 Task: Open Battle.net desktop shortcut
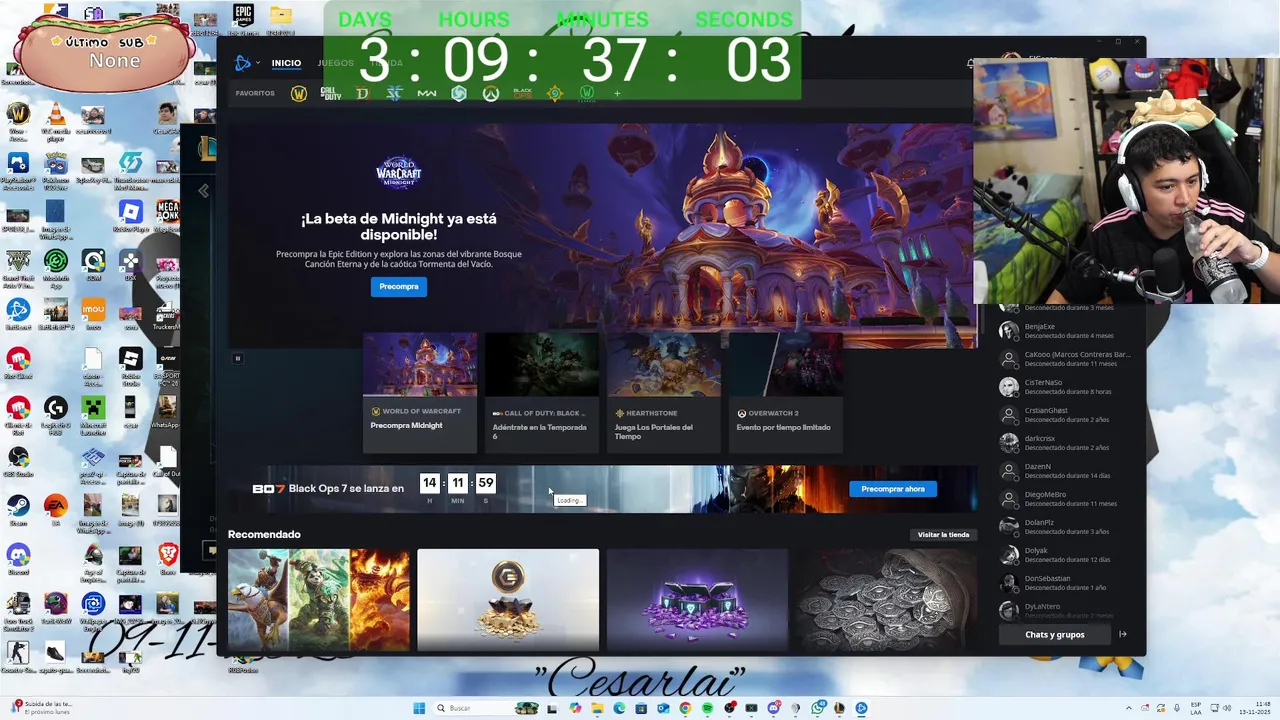18,315
